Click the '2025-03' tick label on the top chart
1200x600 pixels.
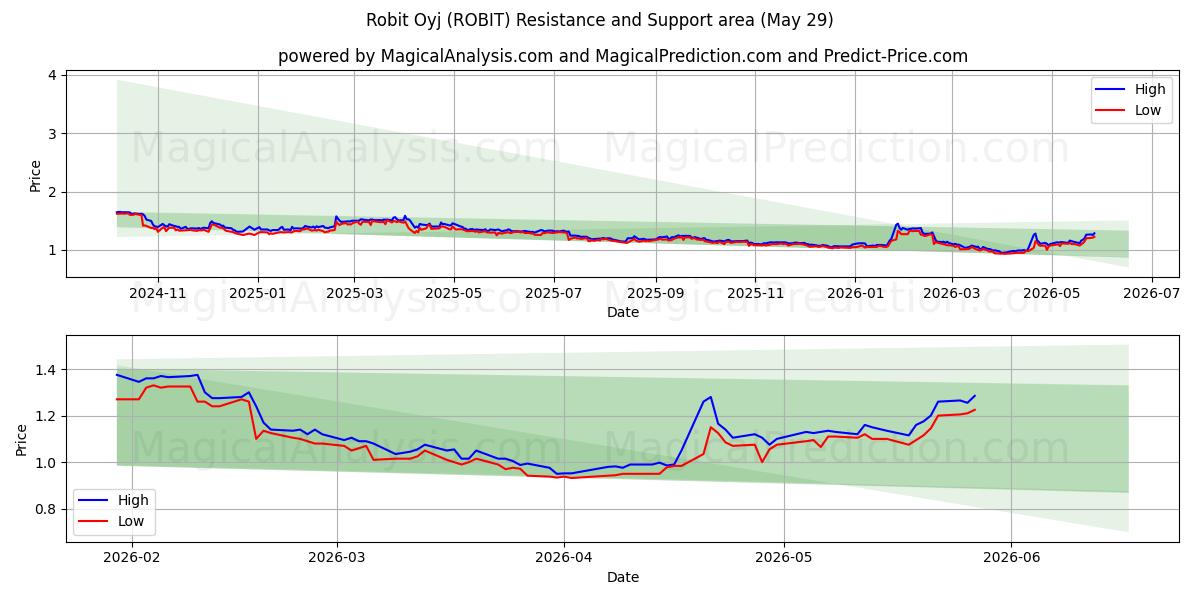[x=355, y=293]
